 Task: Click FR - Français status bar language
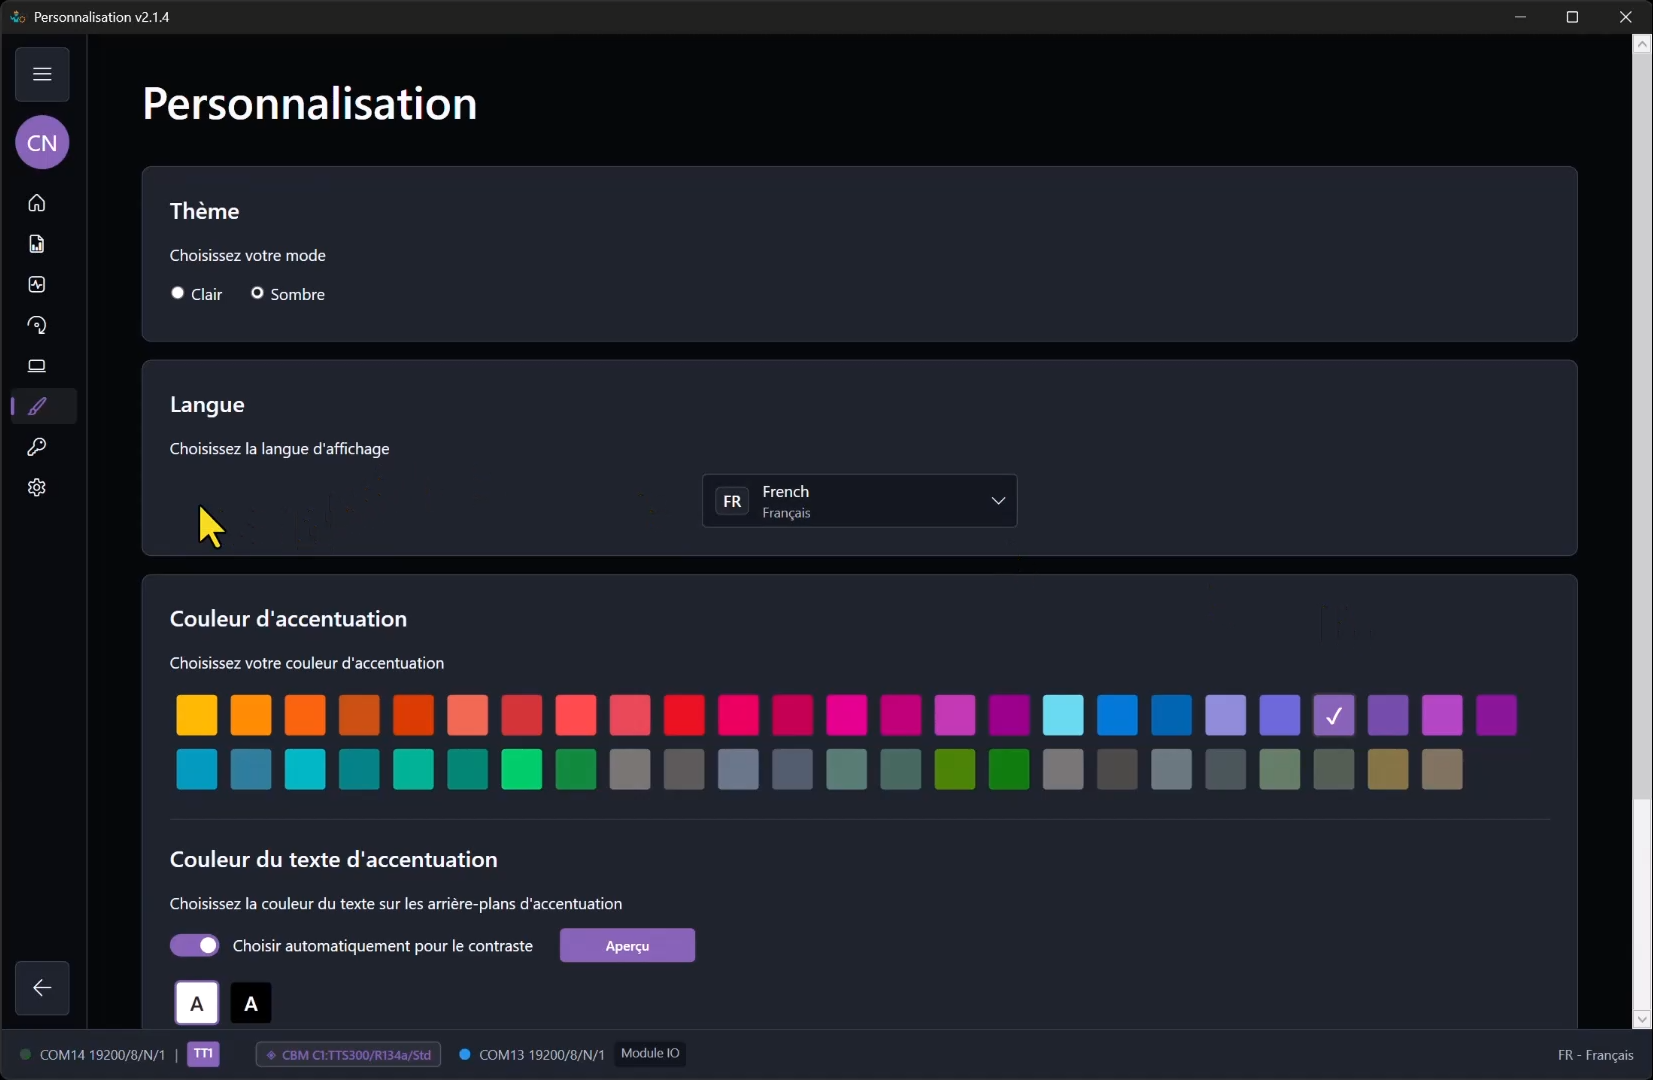point(1595,1055)
